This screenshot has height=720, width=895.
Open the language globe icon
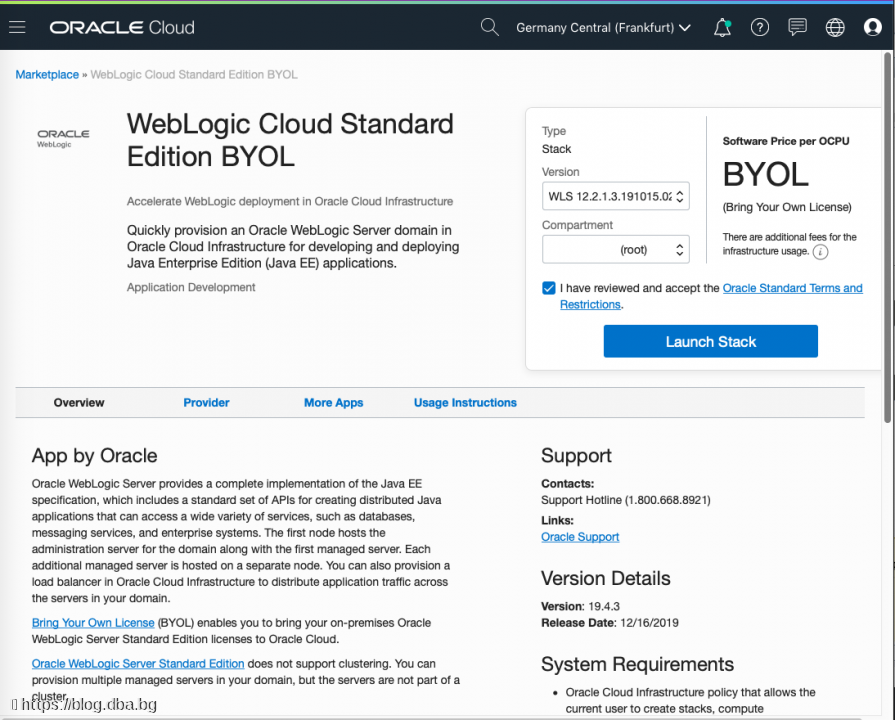pos(834,27)
